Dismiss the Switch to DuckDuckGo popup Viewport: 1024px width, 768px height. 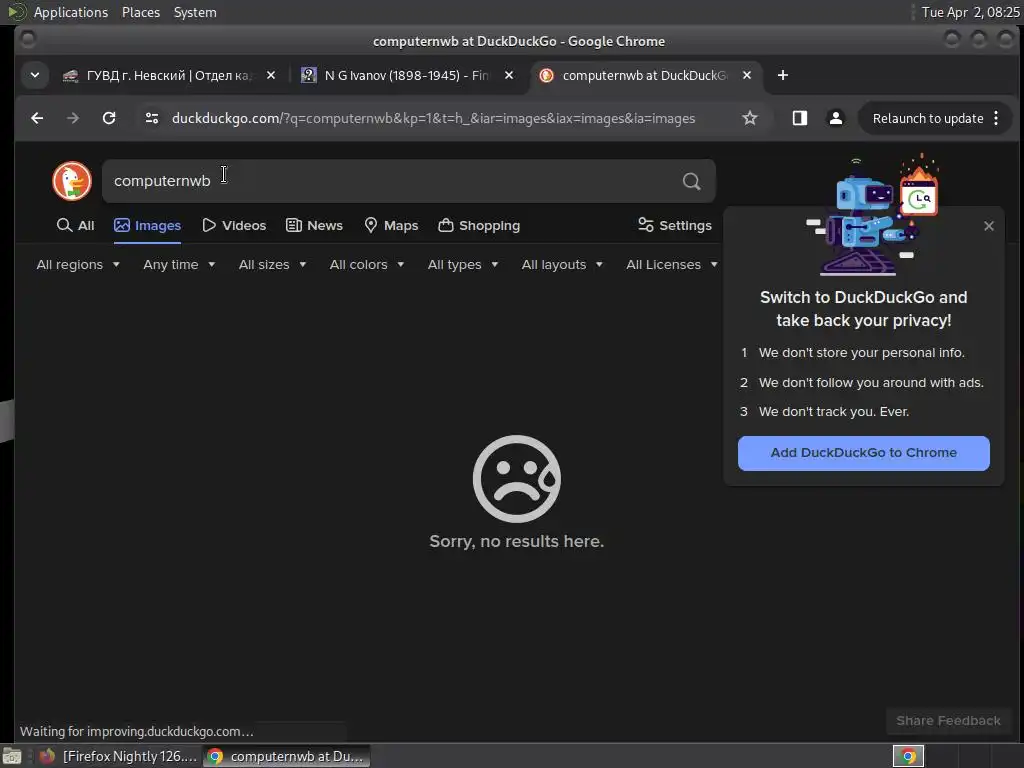click(x=989, y=226)
